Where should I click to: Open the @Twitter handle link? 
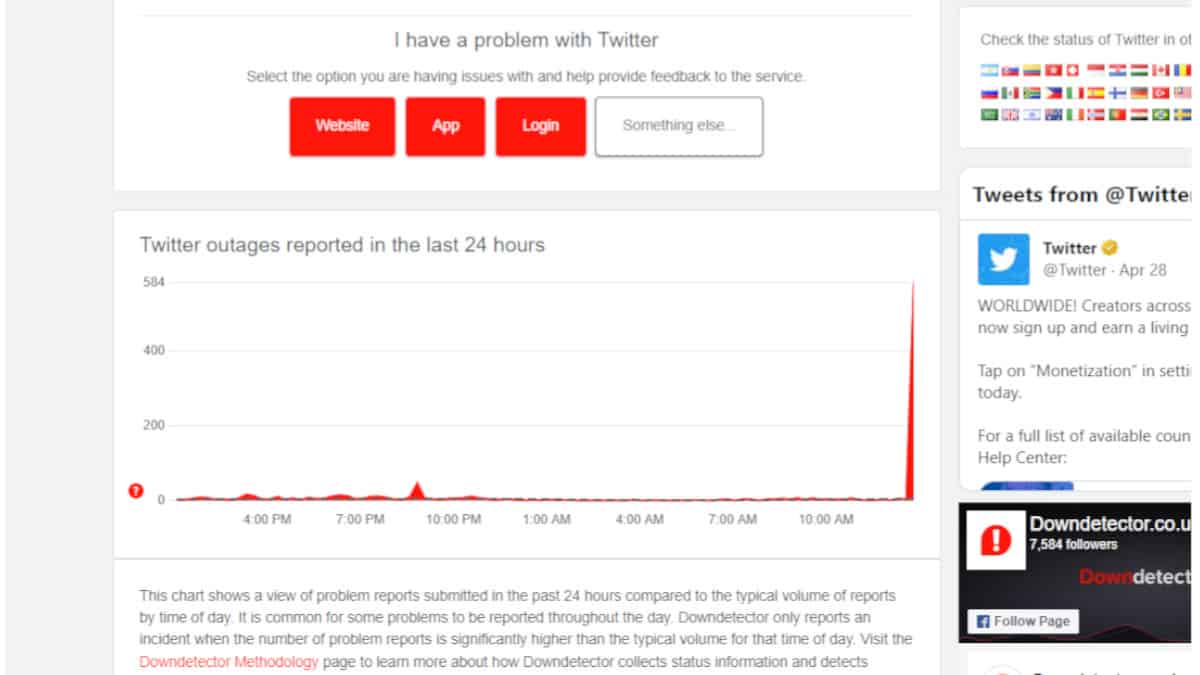click(x=1075, y=270)
